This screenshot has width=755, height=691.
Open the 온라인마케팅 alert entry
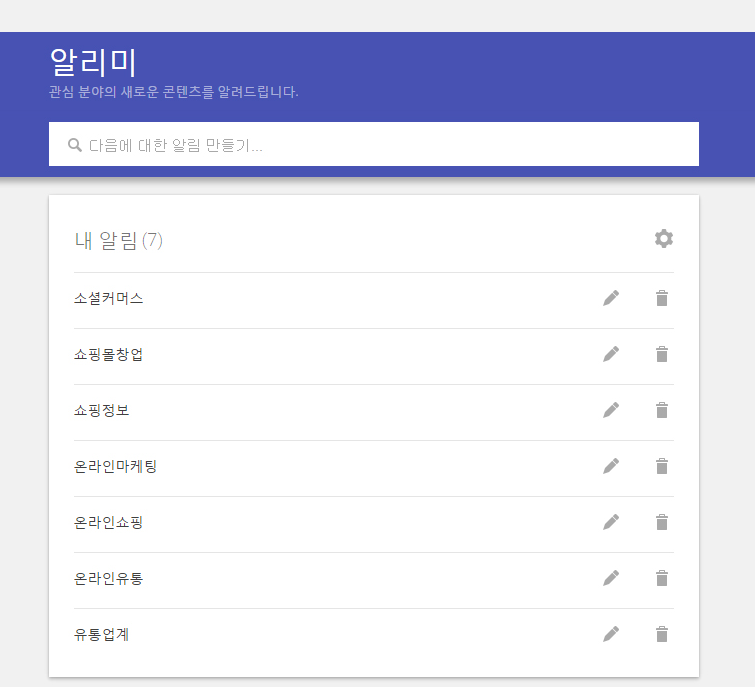pyautogui.click(x=116, y=466)
